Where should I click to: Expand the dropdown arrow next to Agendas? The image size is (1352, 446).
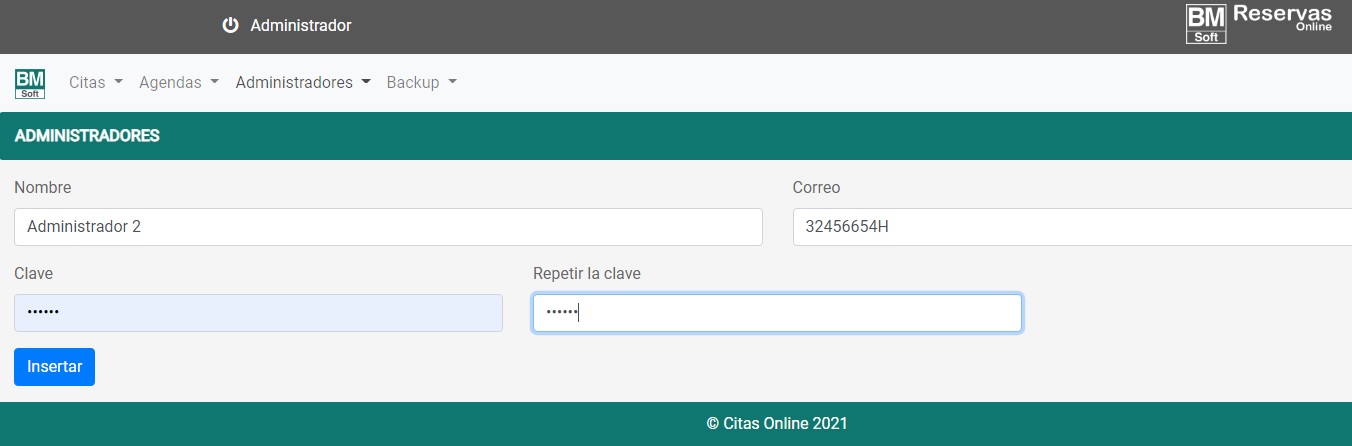(x=214, y=83)
